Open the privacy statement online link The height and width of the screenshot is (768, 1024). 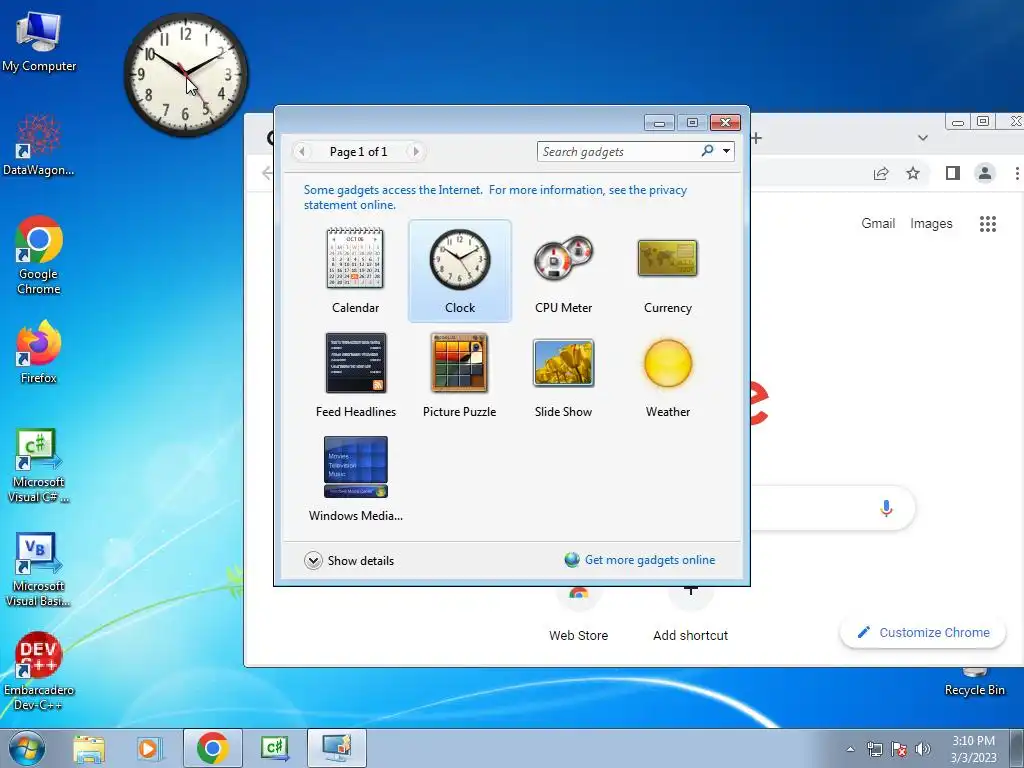pyautogui.click(x=495, y=197)
